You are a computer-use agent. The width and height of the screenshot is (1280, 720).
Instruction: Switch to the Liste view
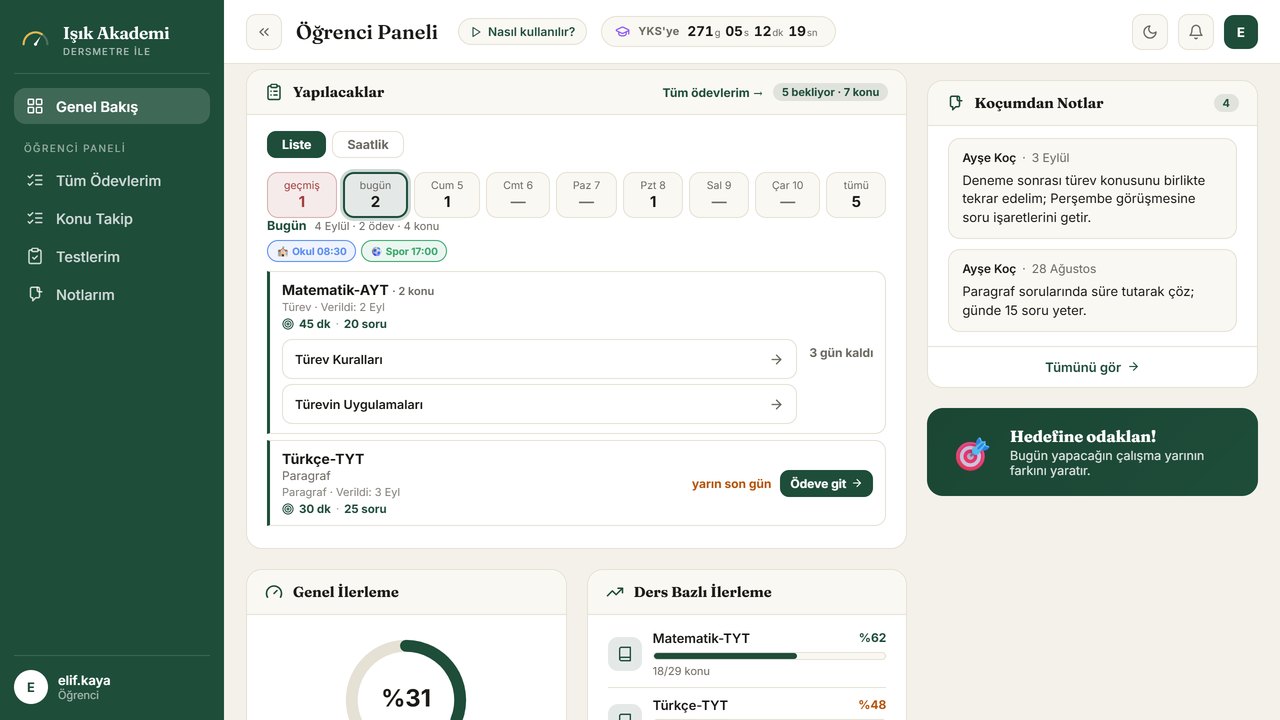[296, 145]
